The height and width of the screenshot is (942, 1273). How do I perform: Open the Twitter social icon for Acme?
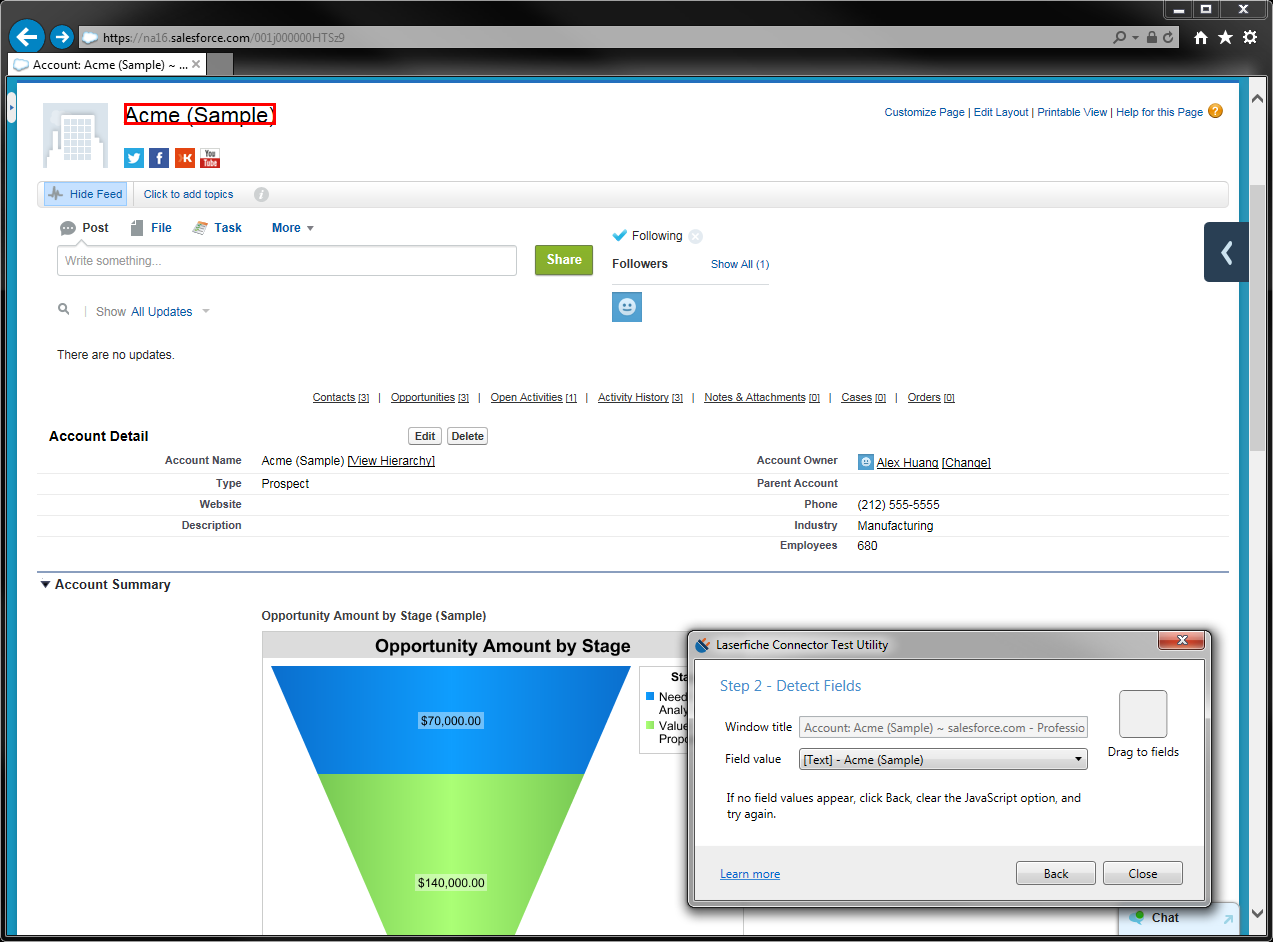coord(134,158)
